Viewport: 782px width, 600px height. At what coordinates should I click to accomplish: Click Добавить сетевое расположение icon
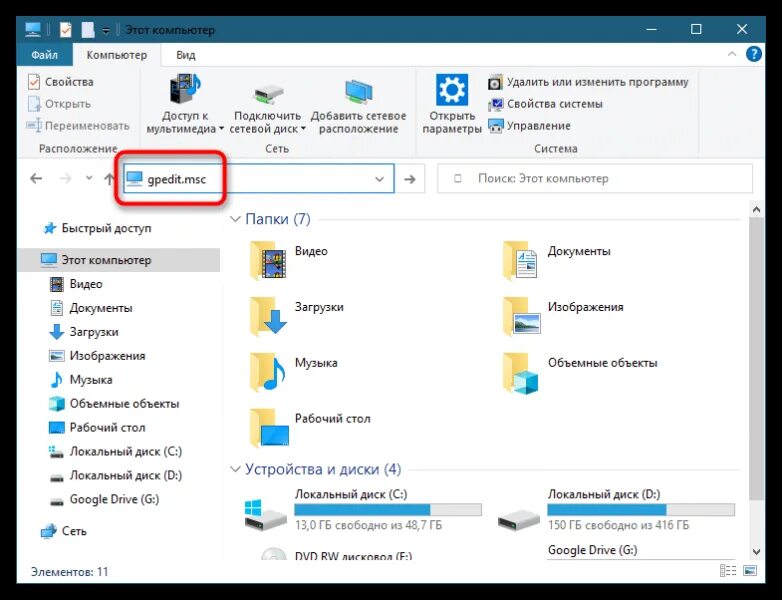(359, 92)
